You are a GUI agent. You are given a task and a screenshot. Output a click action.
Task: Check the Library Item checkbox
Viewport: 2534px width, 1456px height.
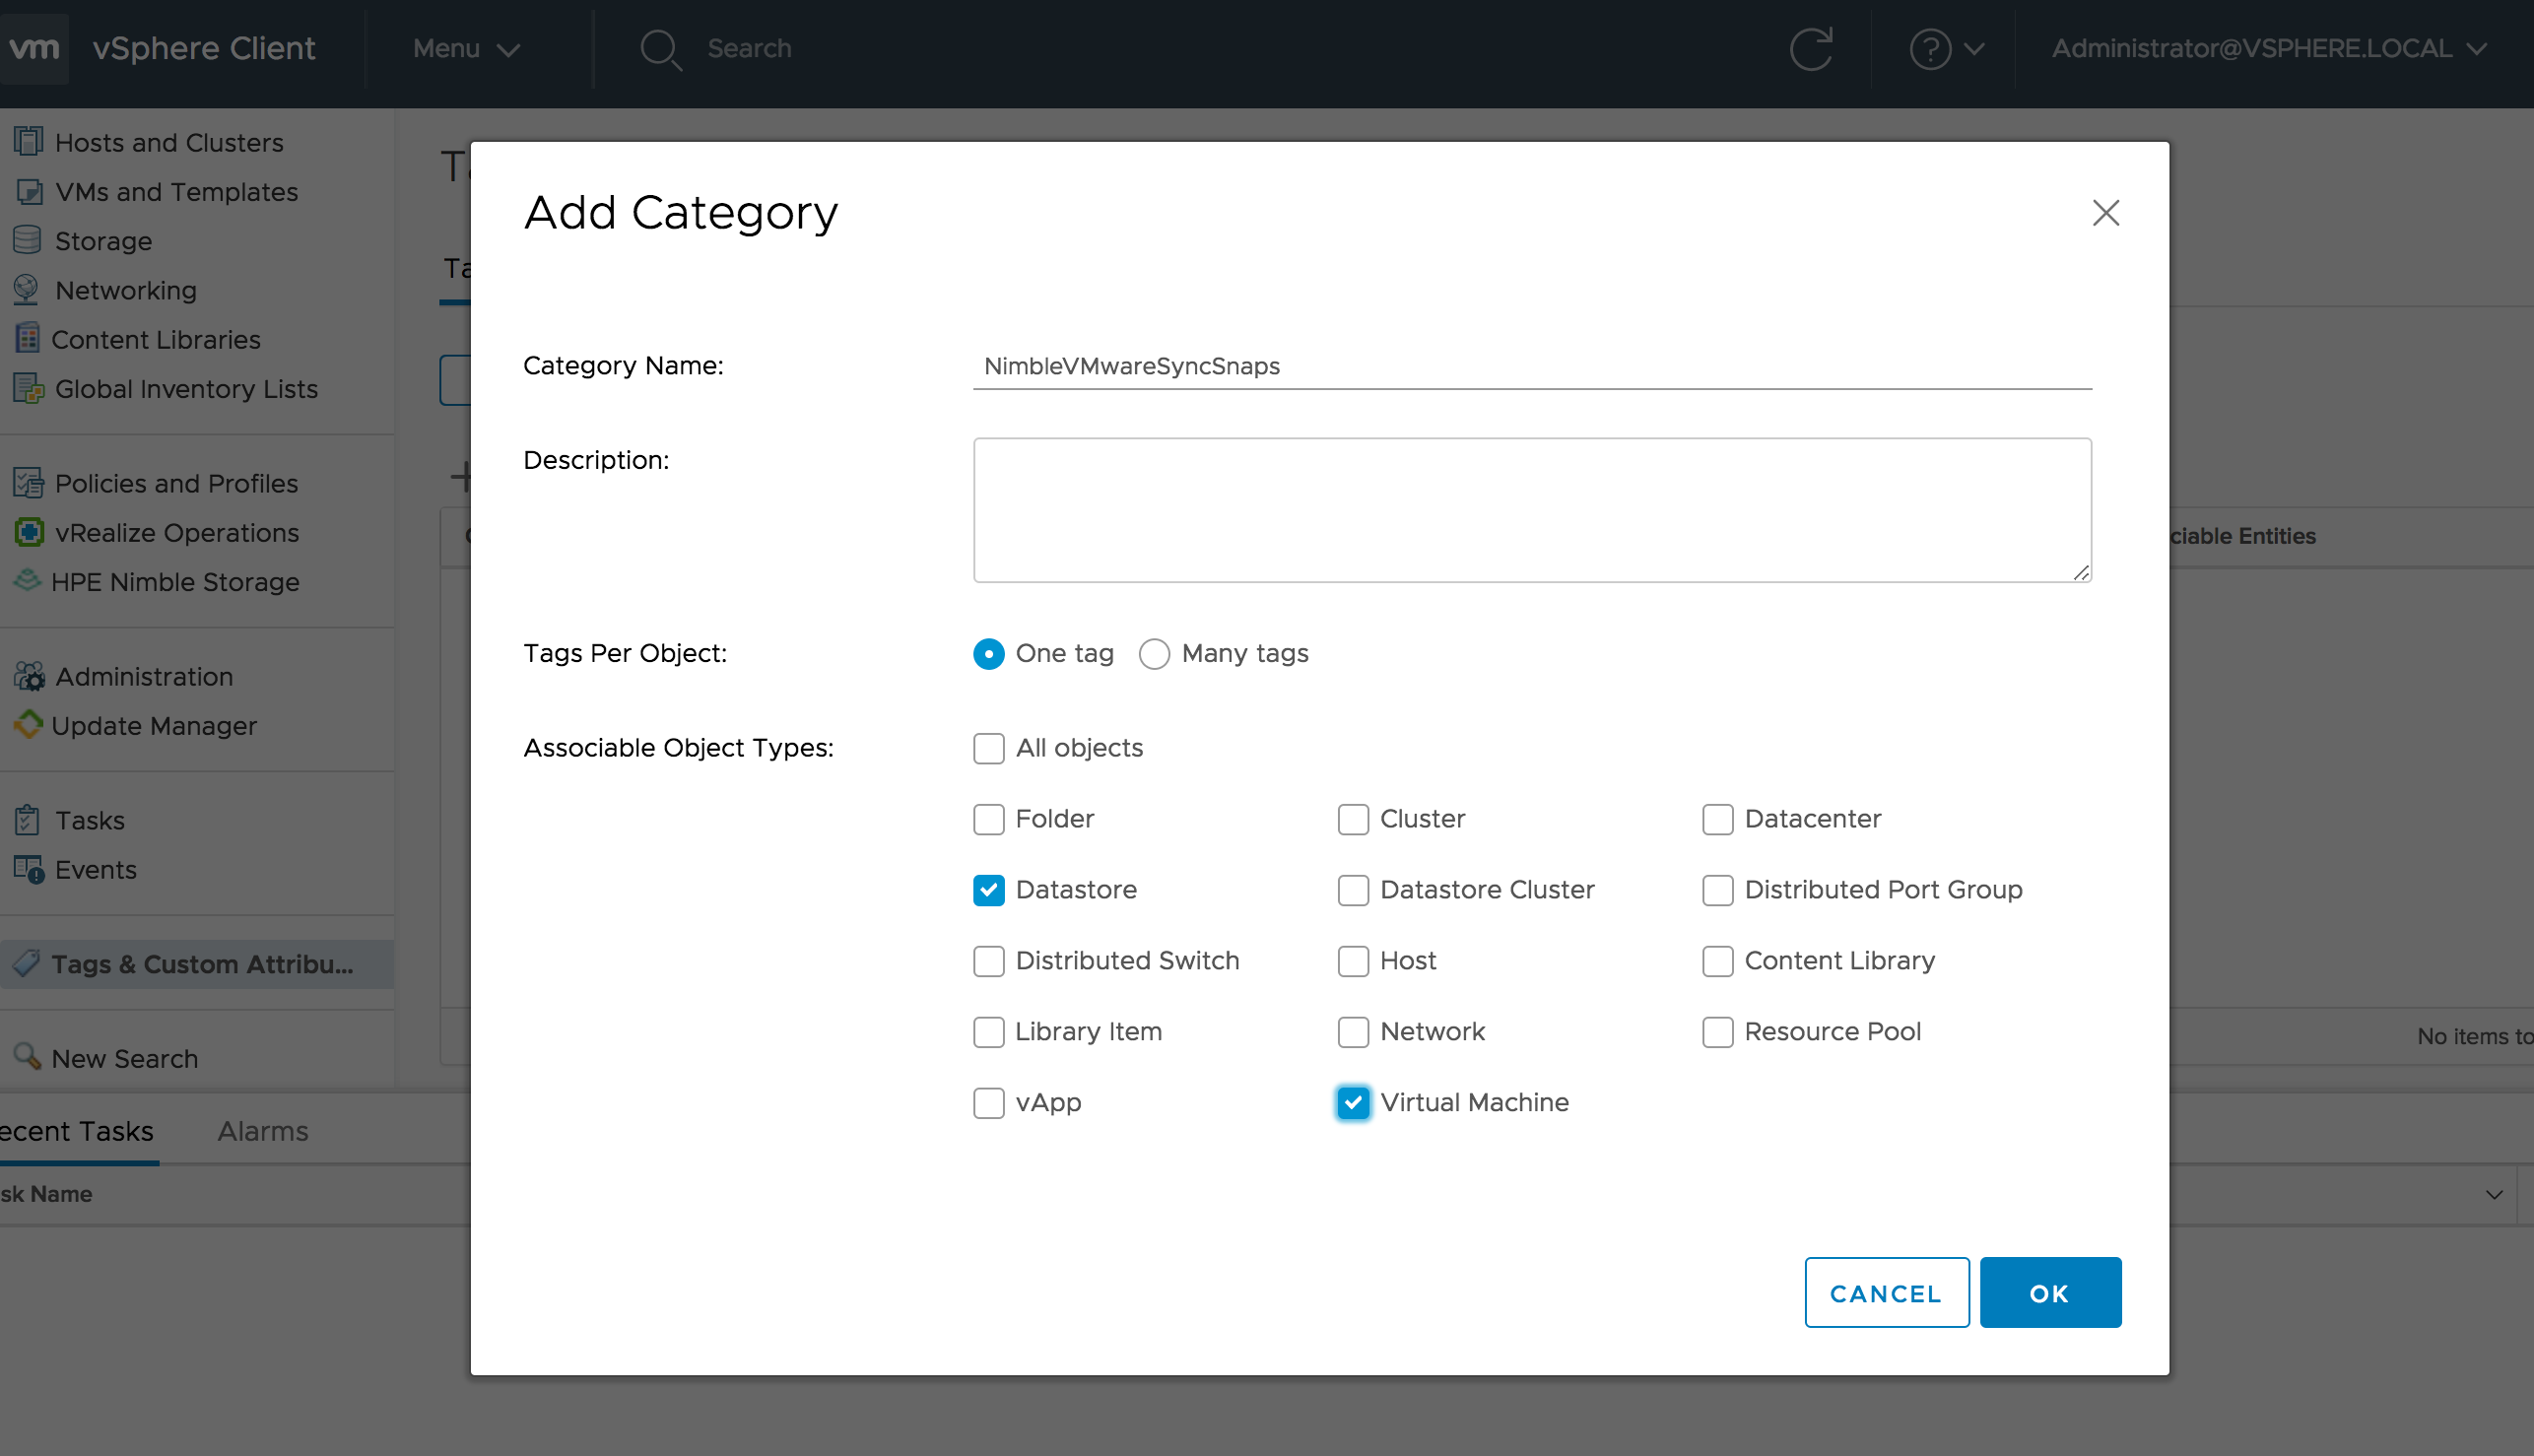(x=988, y=1032)
